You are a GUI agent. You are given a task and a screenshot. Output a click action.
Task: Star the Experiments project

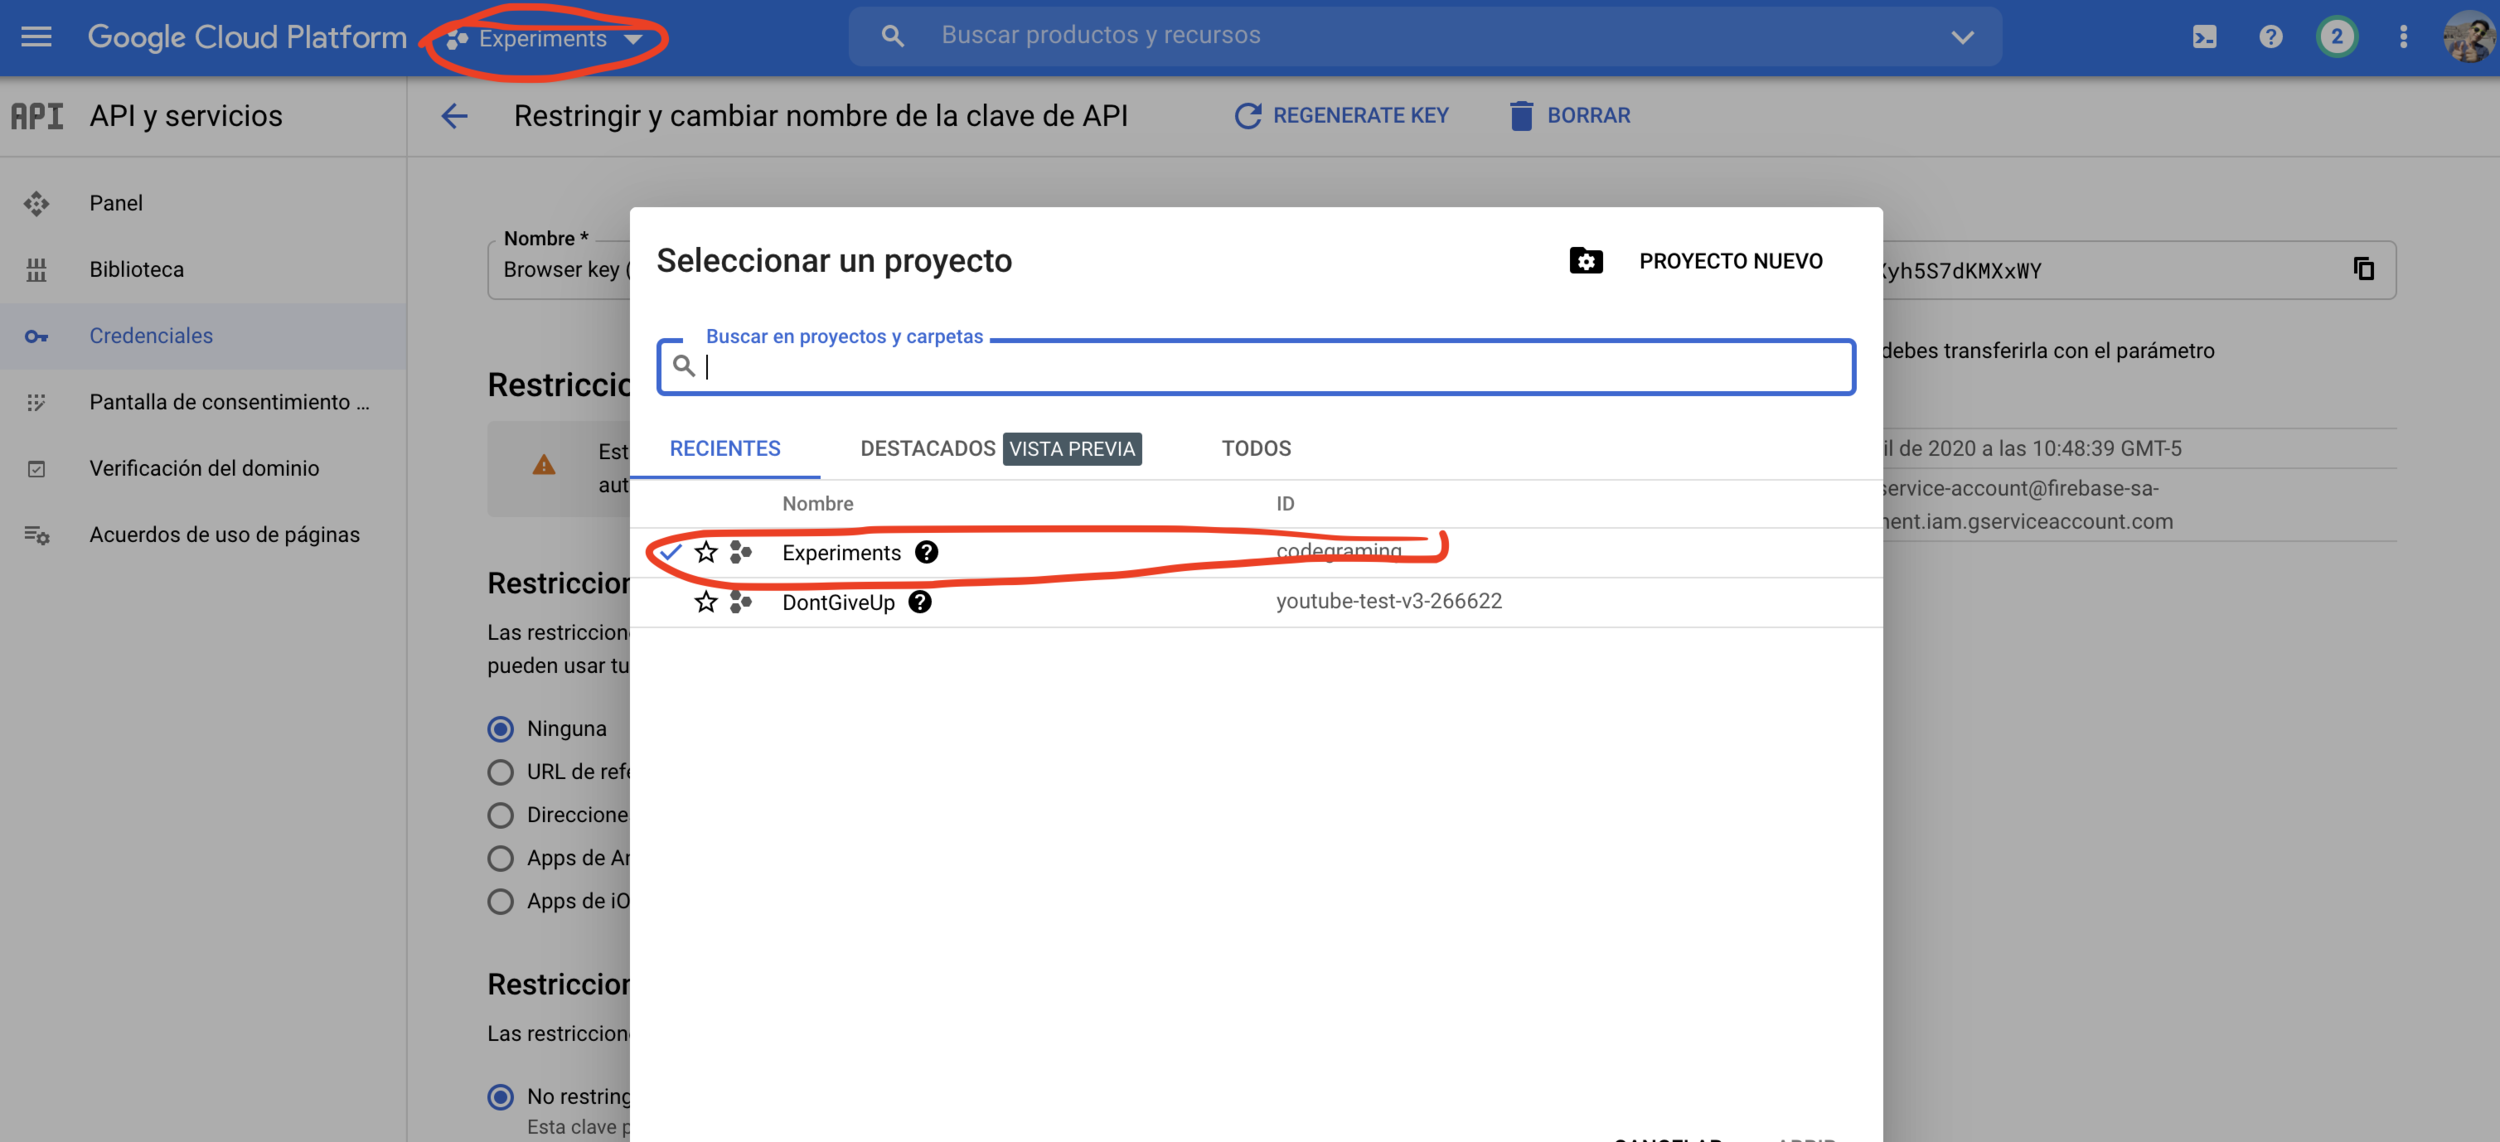coord(706,552)
